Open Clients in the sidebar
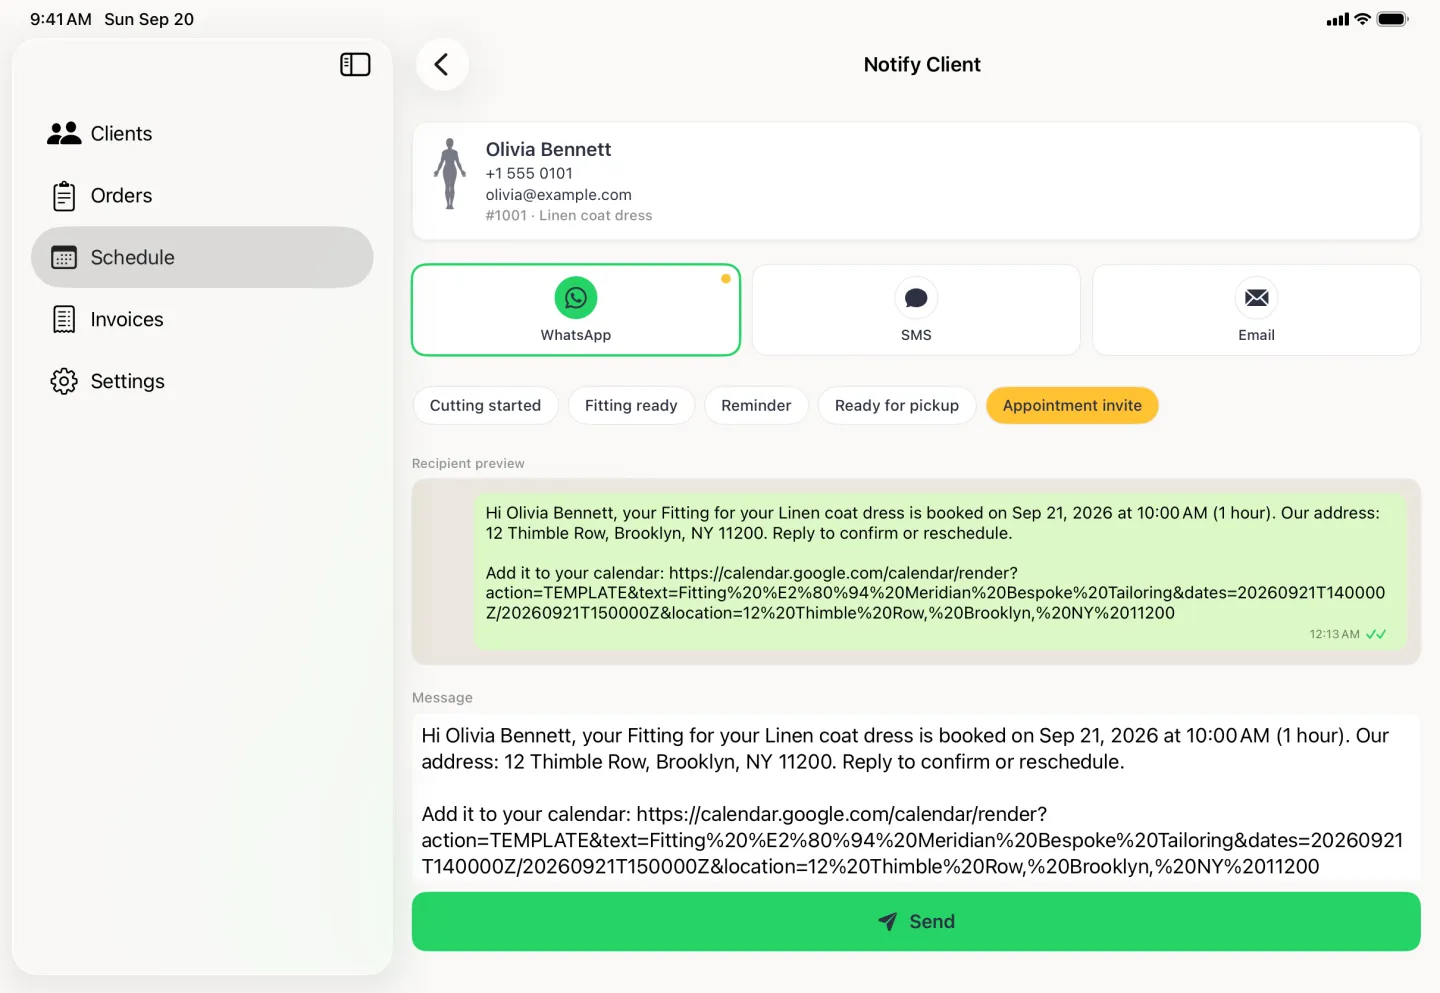Viewport: 1440px width, 993px height. click(202, 134)
